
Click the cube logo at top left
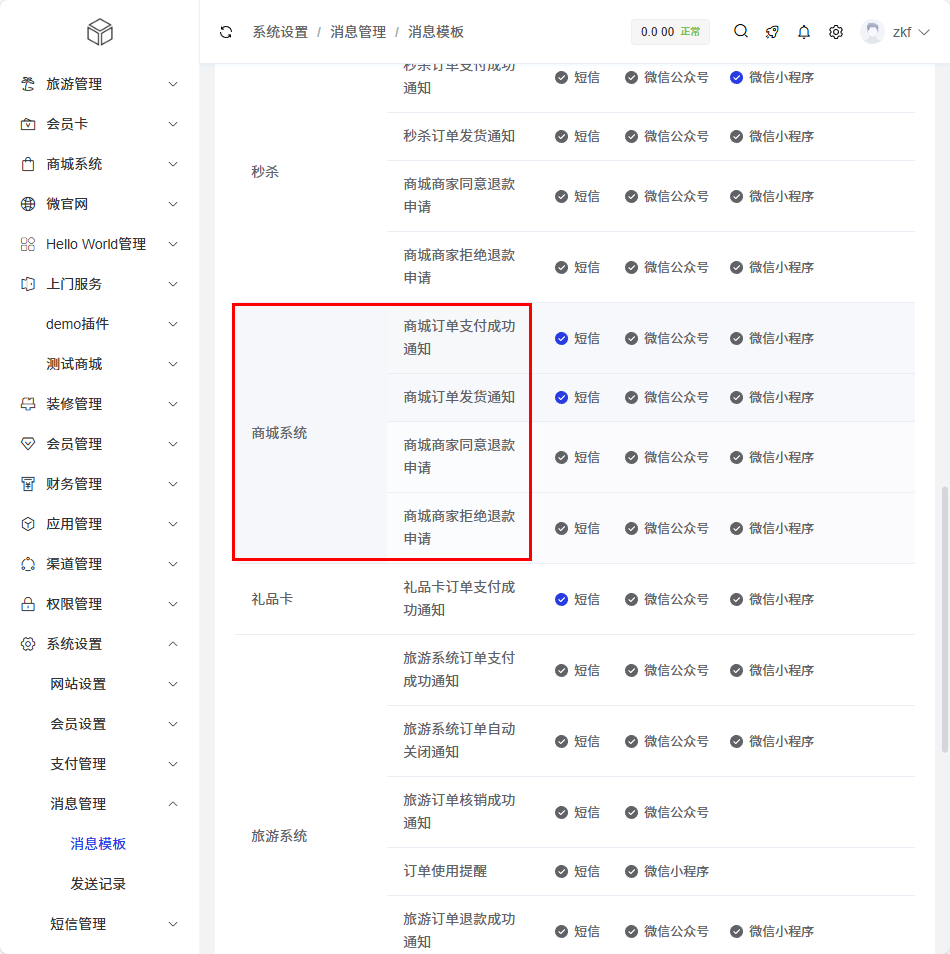100,32
